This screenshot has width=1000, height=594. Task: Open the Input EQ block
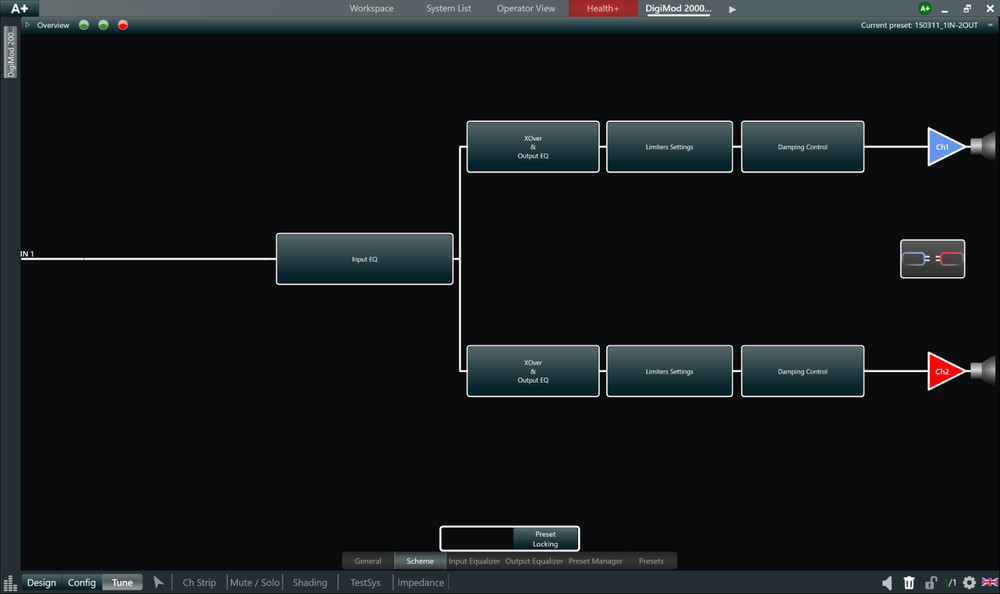click(x=364, y=259)
